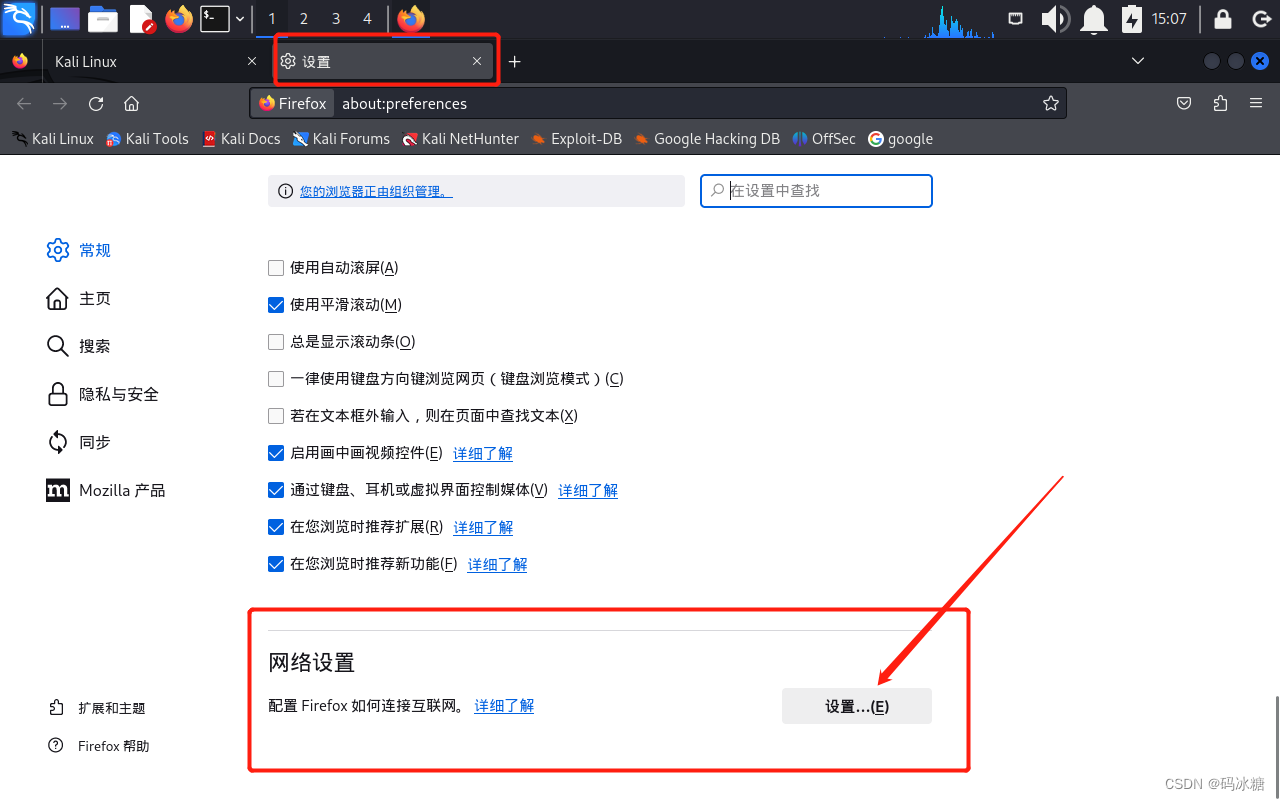Bookmark this page with star icon

1050,103
